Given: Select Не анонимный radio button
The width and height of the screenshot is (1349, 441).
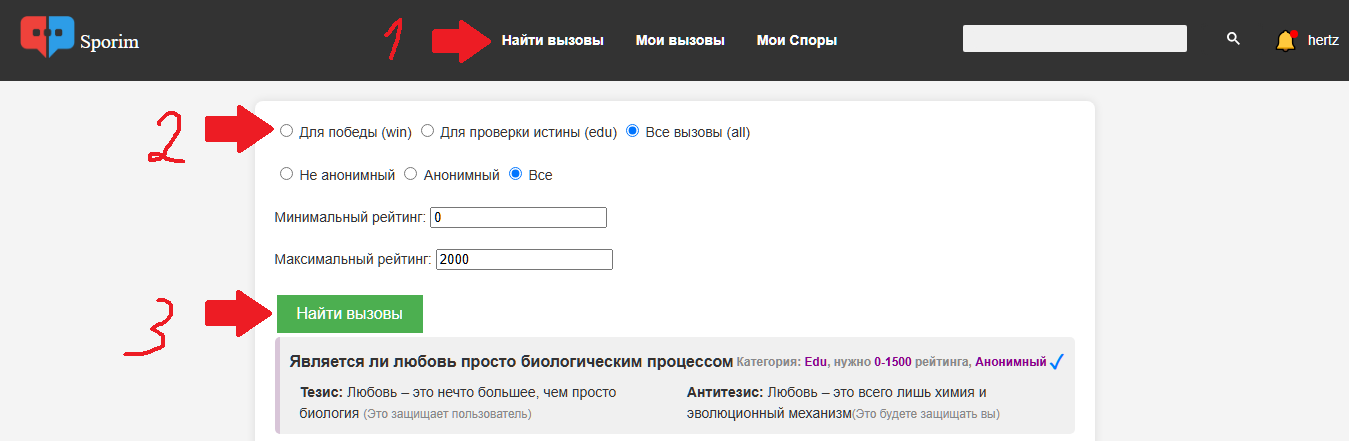Looking at the screenshot, I should click(x=287, y=174).
